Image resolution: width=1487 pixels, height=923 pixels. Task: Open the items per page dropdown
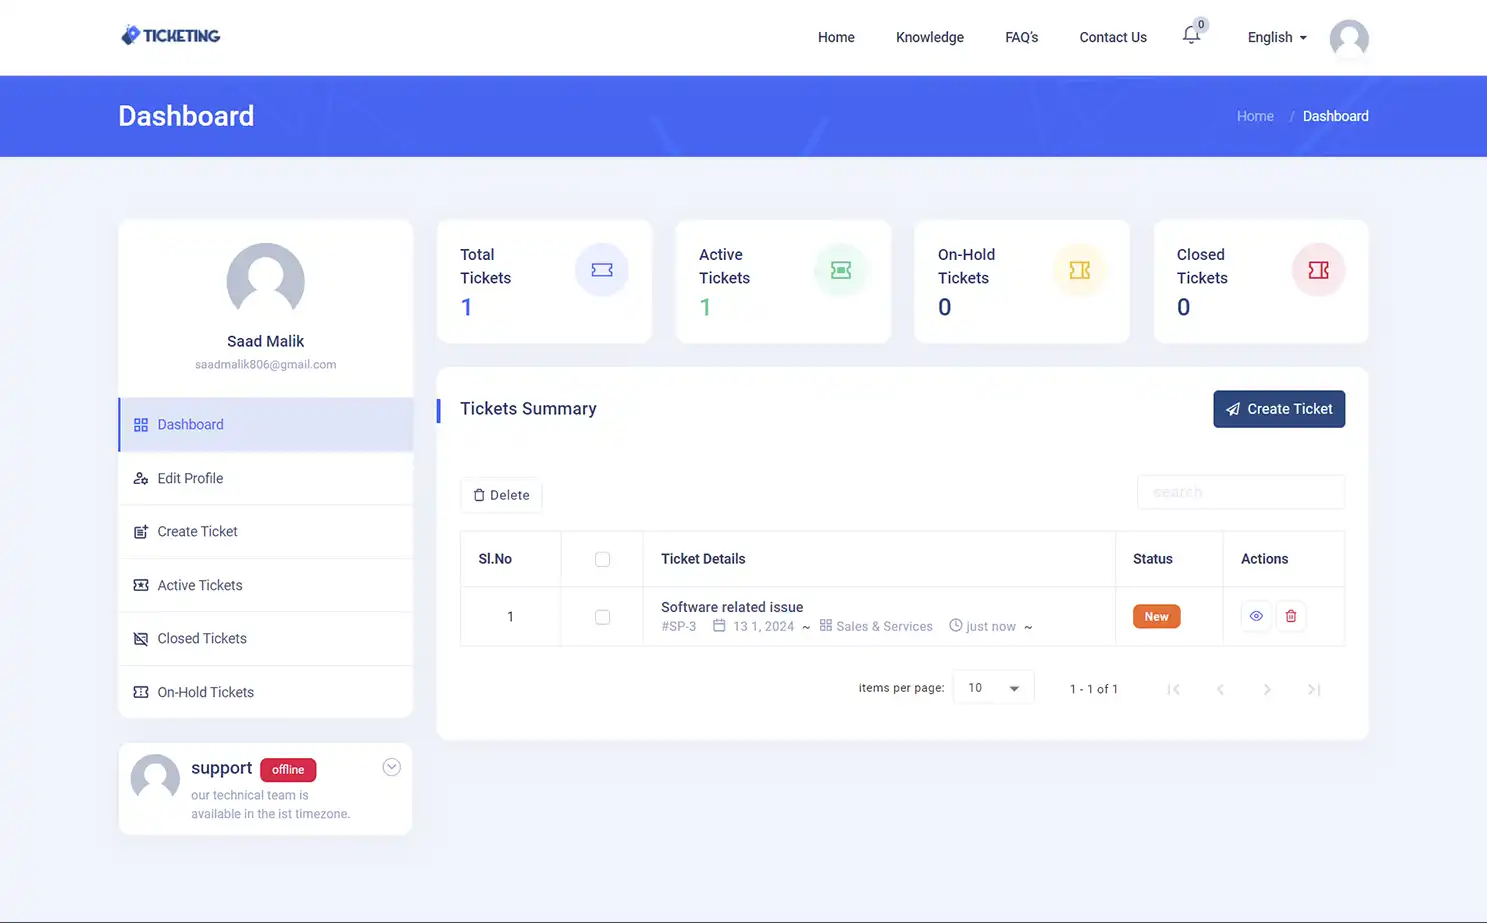[x=992, y=687]
